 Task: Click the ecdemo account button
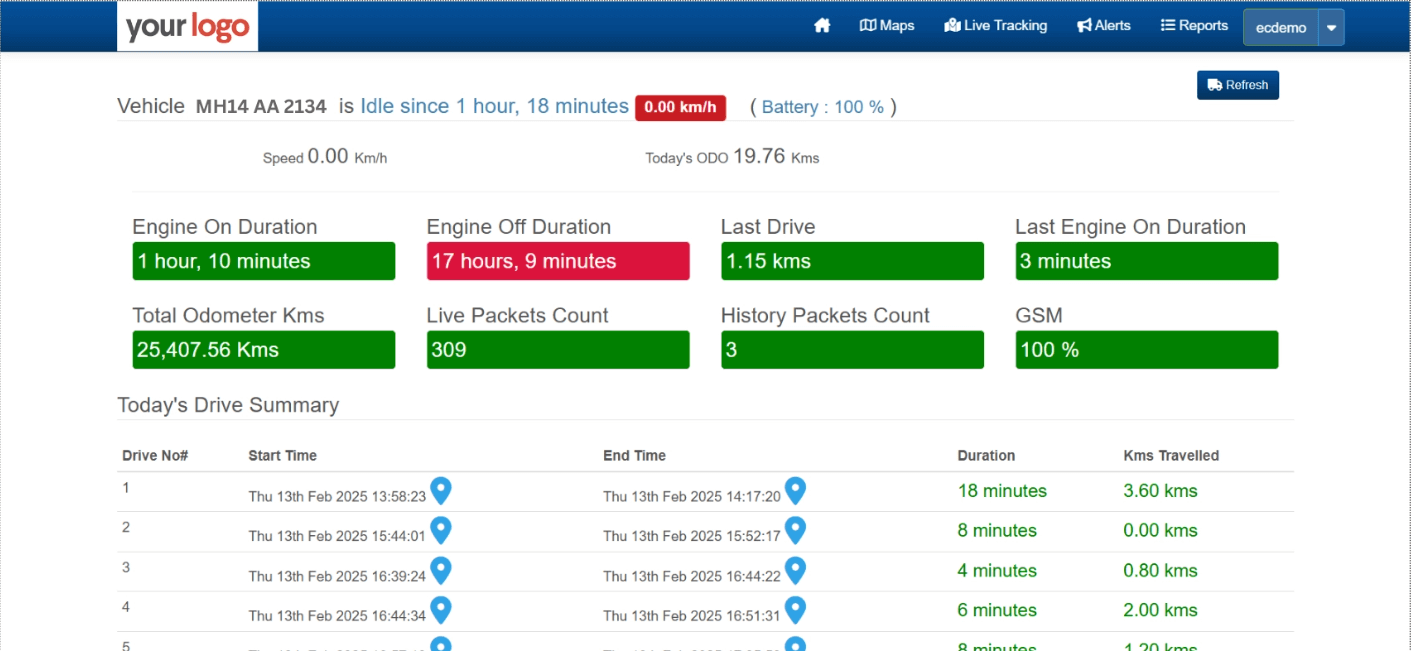point(1281,28)
